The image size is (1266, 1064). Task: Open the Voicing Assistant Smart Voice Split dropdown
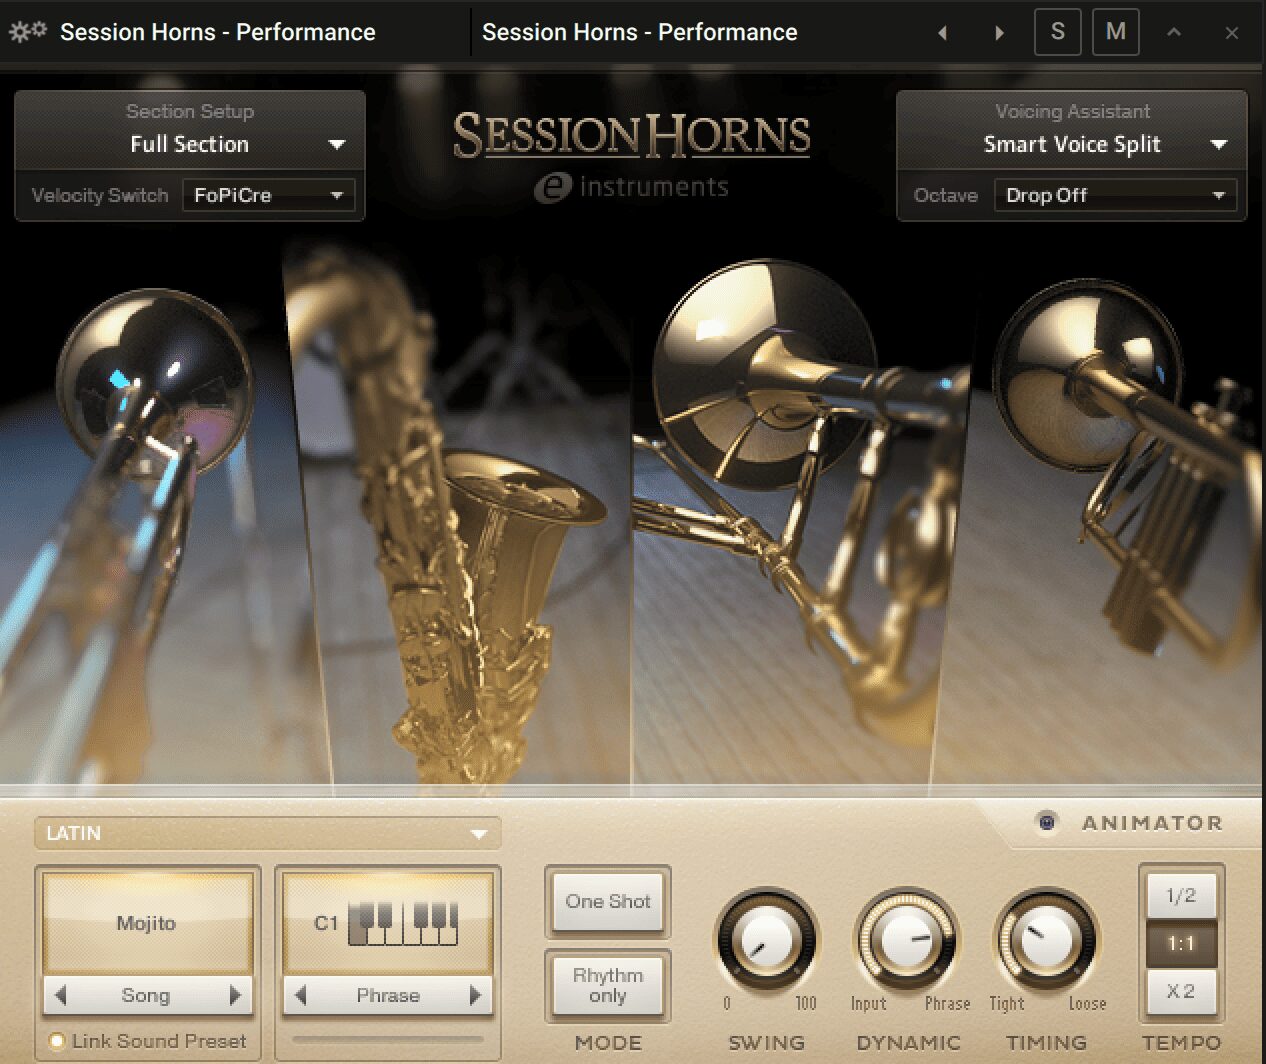point(1072,144)
